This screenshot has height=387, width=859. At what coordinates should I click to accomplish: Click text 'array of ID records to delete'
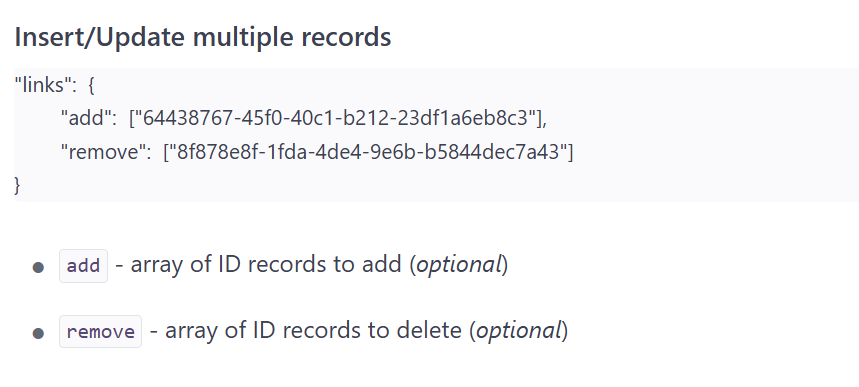(313, 331)
